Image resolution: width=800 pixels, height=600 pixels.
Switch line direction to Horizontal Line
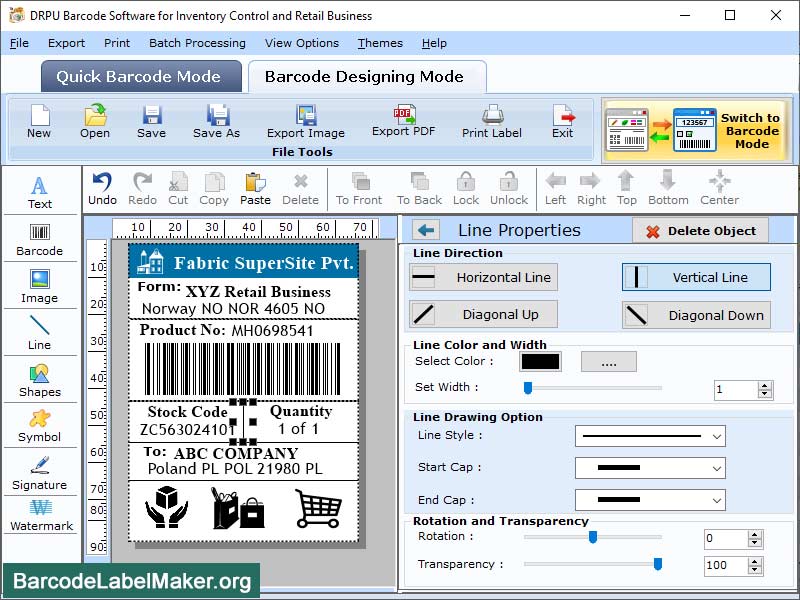(x=483, y=277)
